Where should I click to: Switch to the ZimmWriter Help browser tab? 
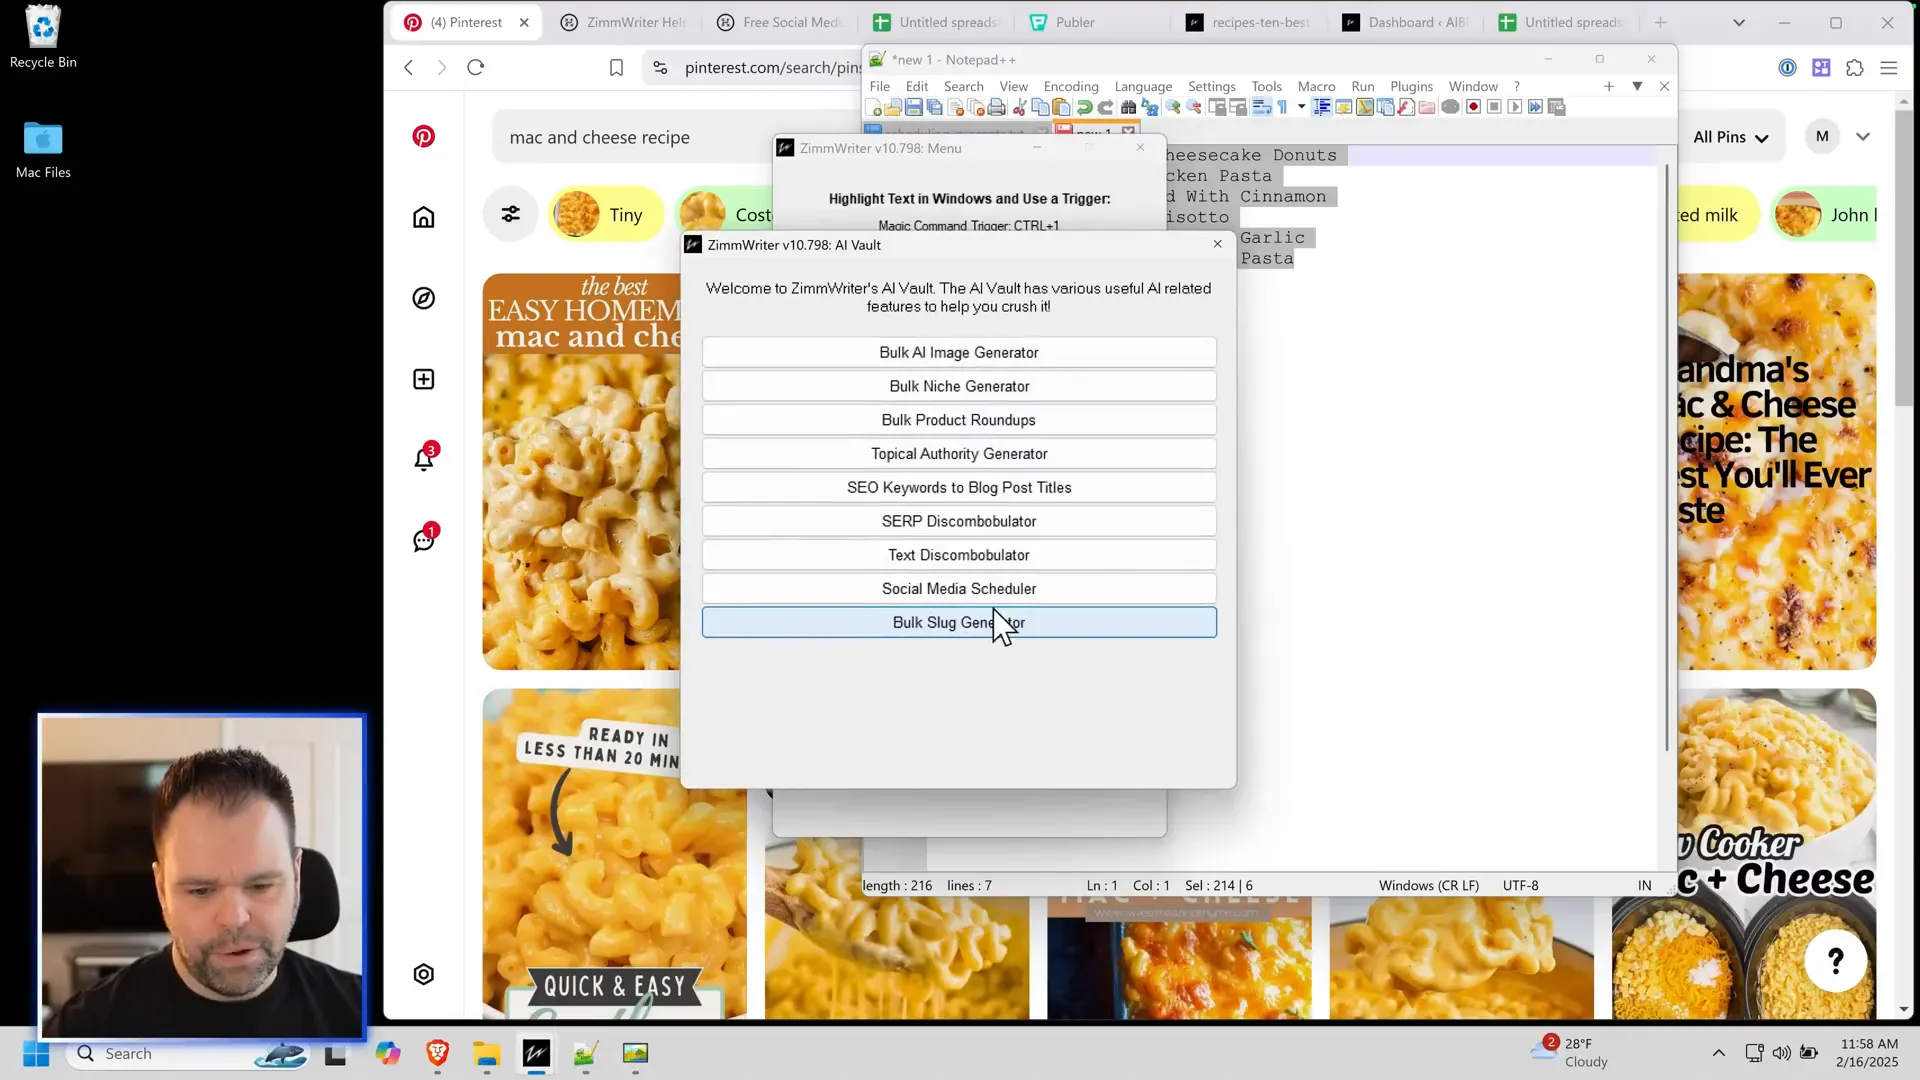coord(625,22)
